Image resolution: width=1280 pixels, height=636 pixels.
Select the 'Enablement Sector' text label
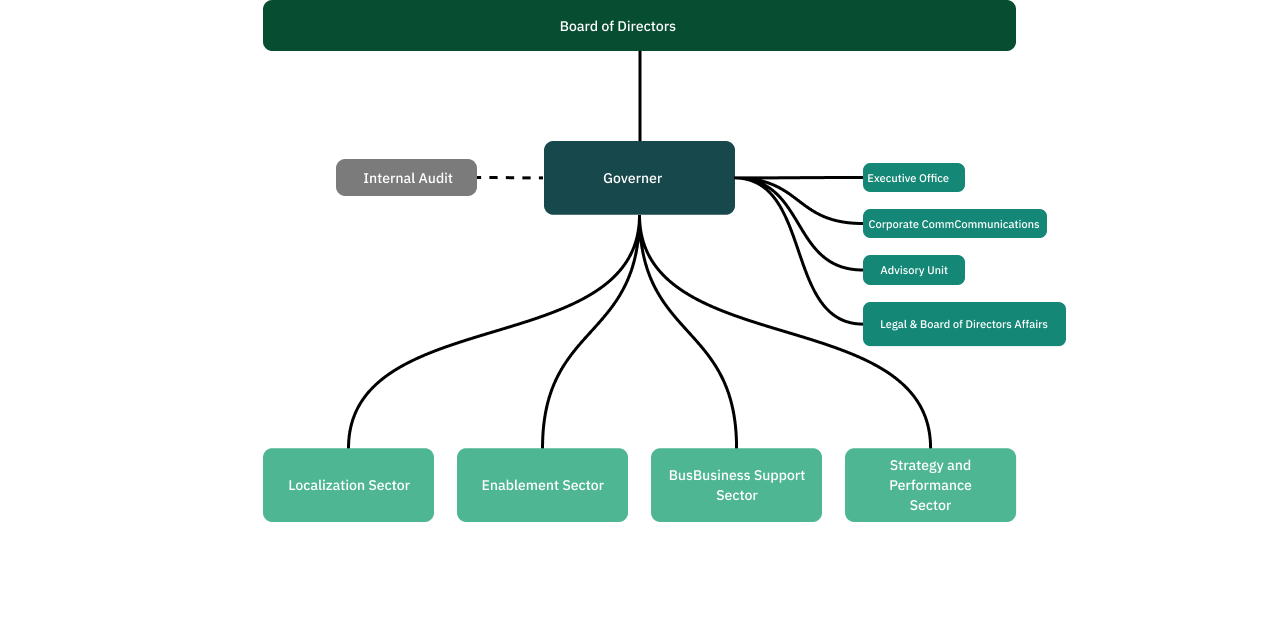click(543, 485)
